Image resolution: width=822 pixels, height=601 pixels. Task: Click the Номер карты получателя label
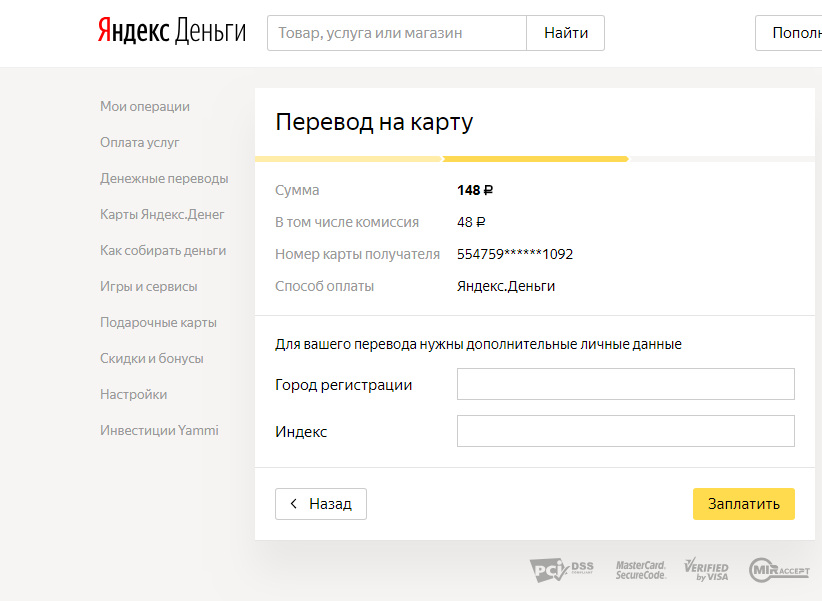click(358, 254)
